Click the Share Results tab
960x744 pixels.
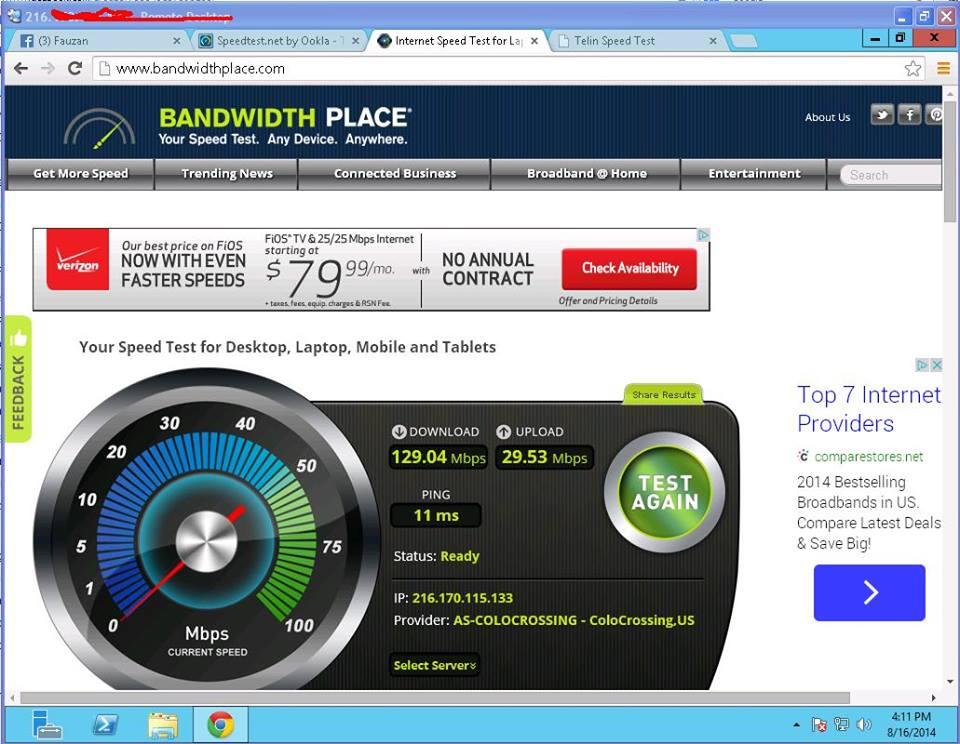click(x=664, y=394)
